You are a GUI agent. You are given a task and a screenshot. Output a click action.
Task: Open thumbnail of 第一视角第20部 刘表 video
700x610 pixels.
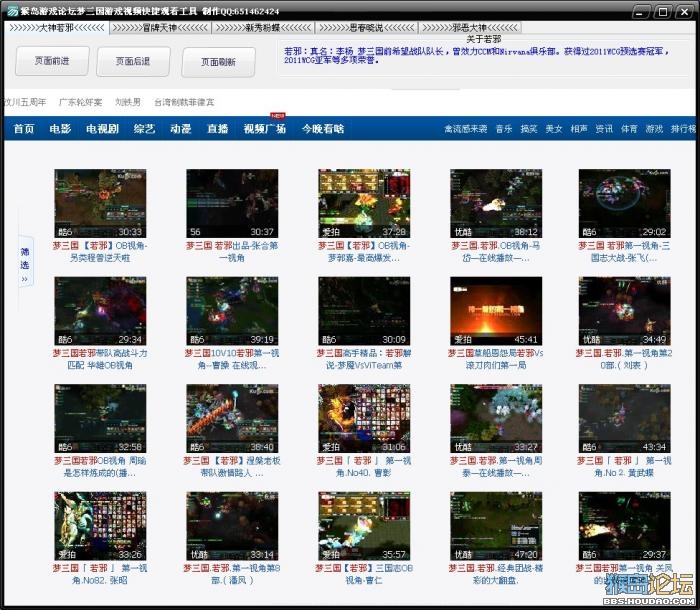pos(624,311)
